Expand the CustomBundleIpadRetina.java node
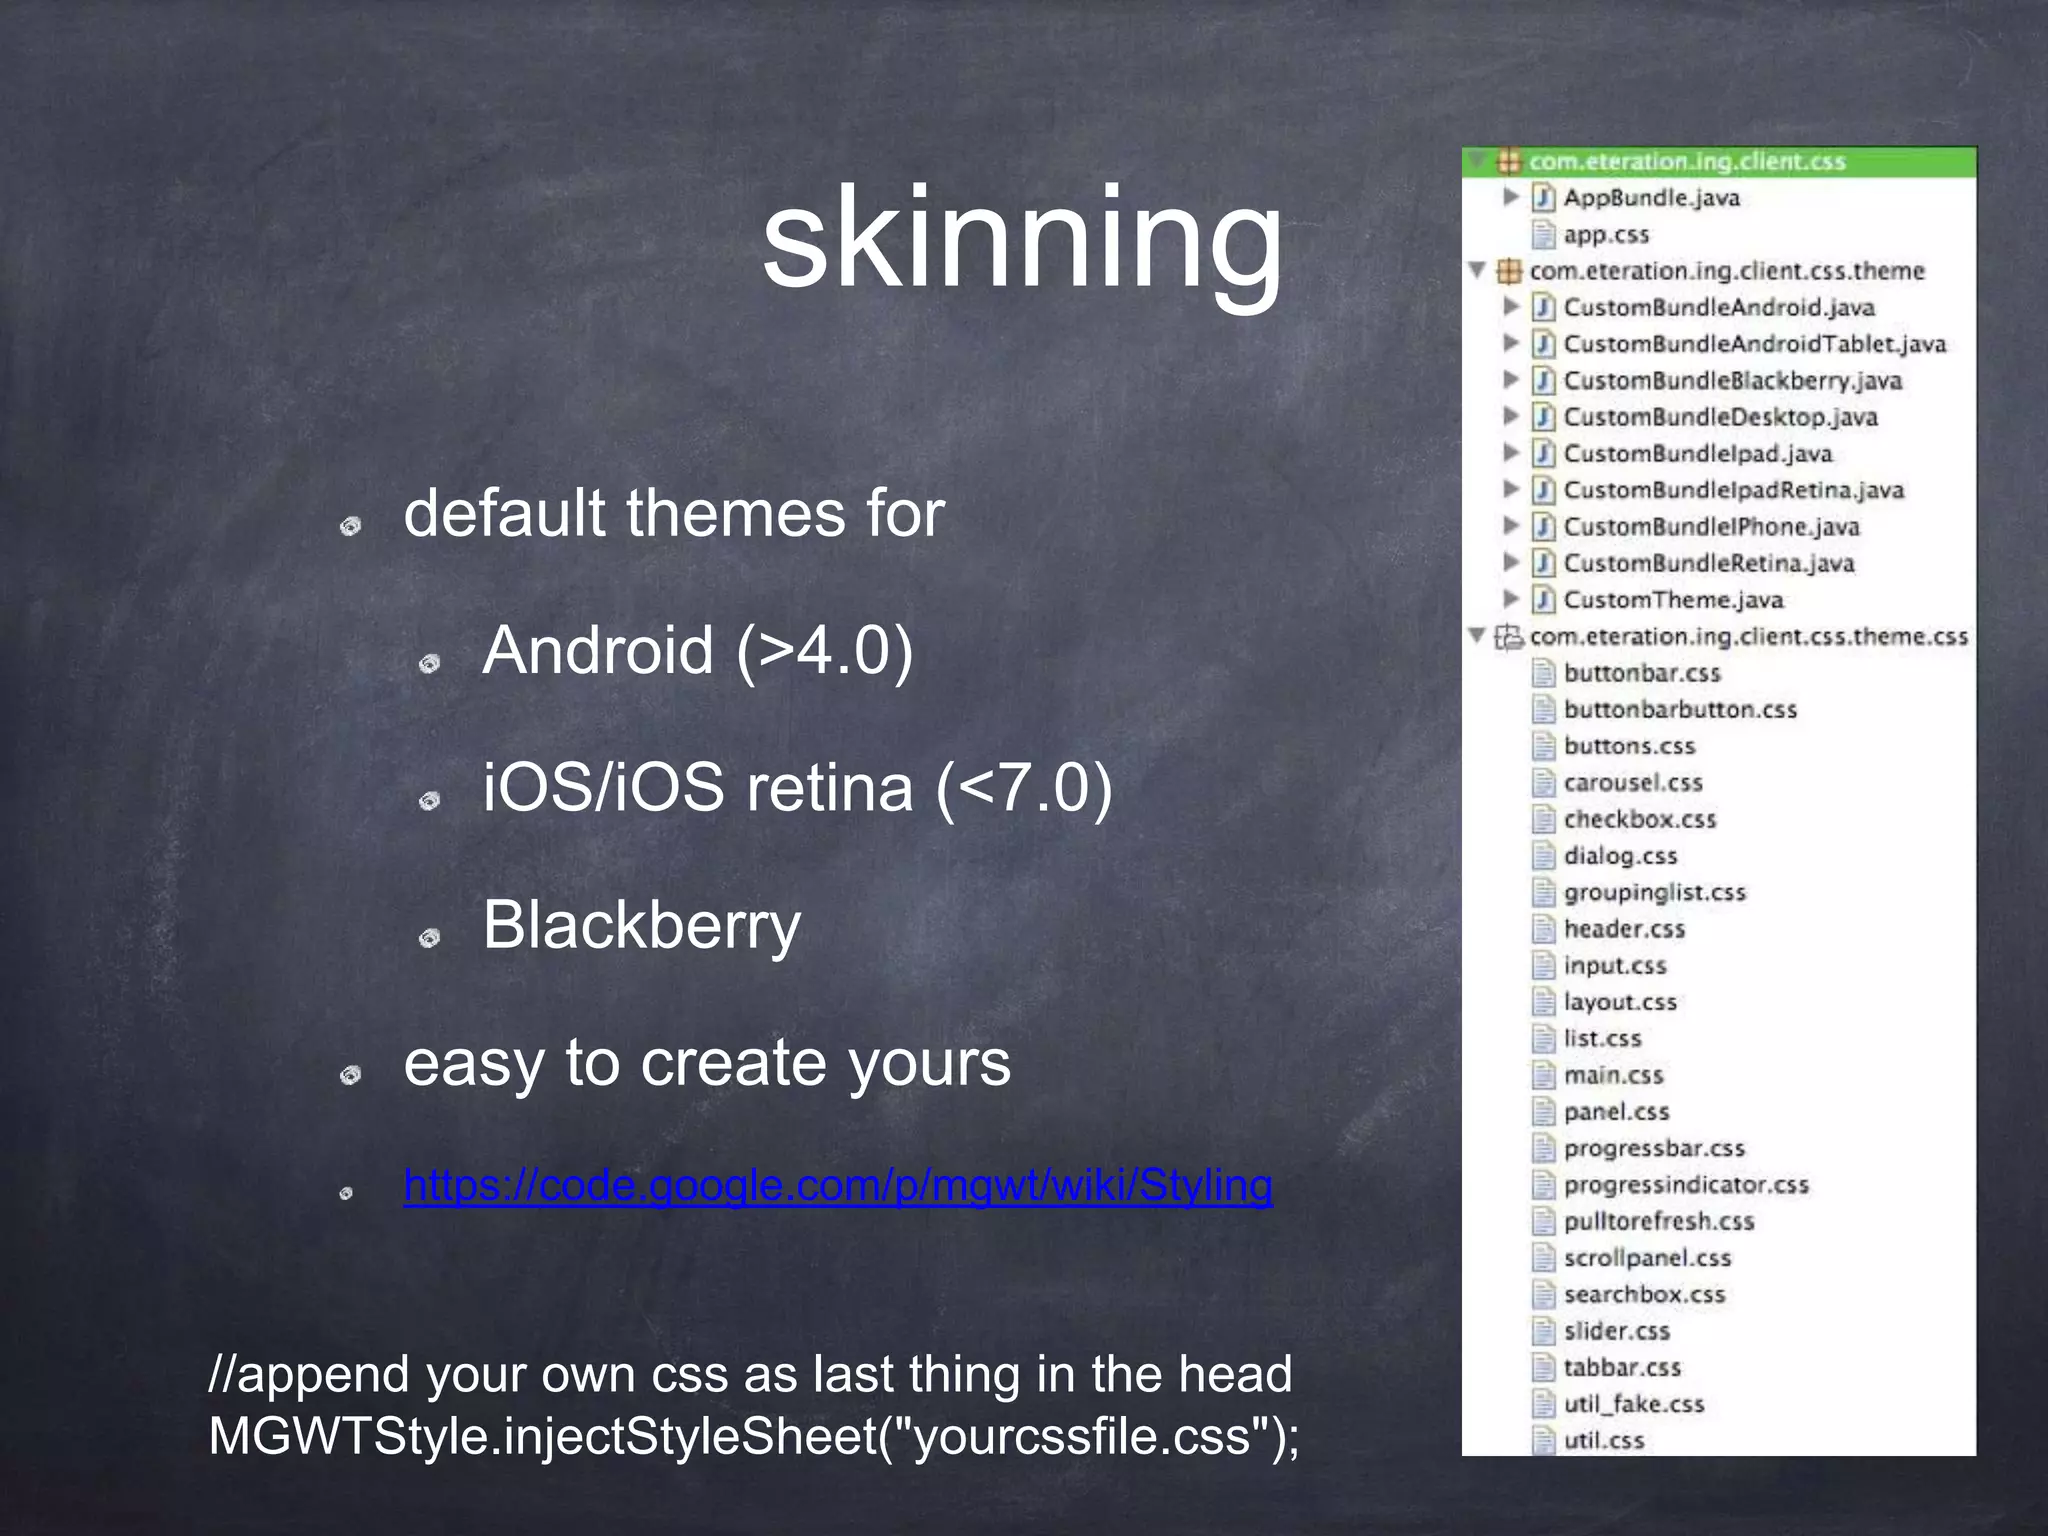2048x1536 pixels. coord(1511,489)
